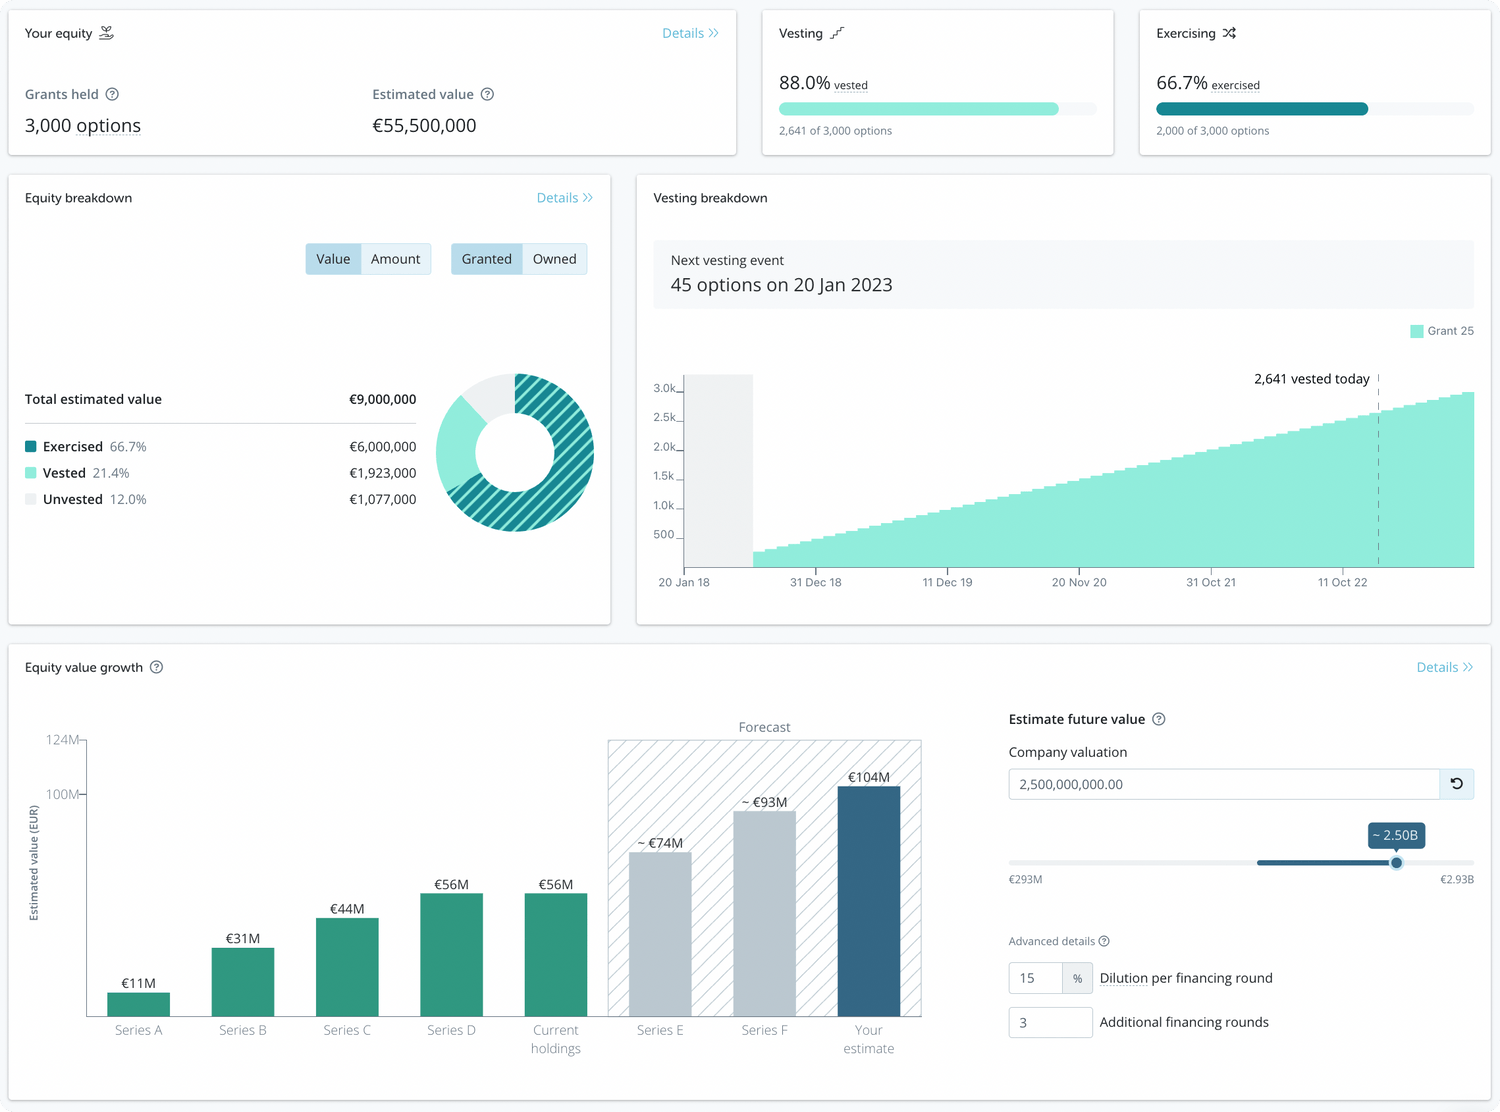Open Equity value growth Details link

(x=1444, y=667)
